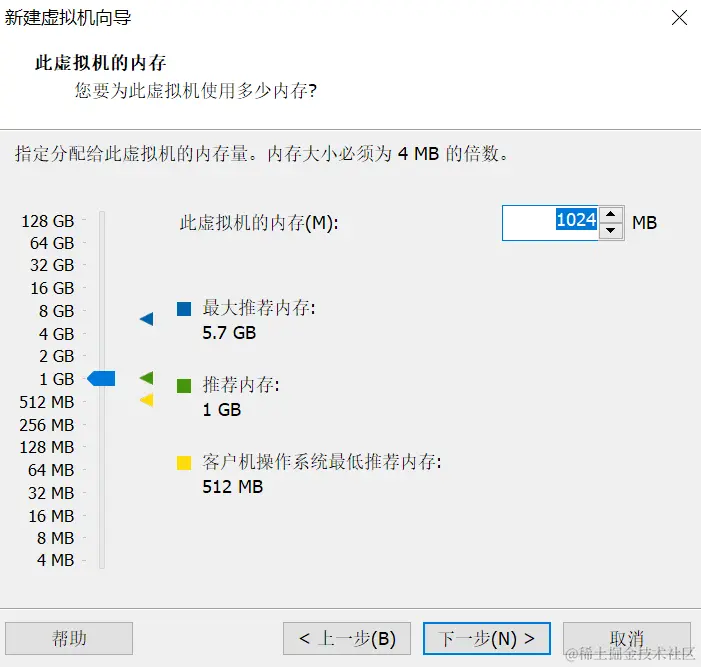Viewport: 701px width, 667px height.
Task: Click the blue square legend swatch
Action: pos(184,309)
